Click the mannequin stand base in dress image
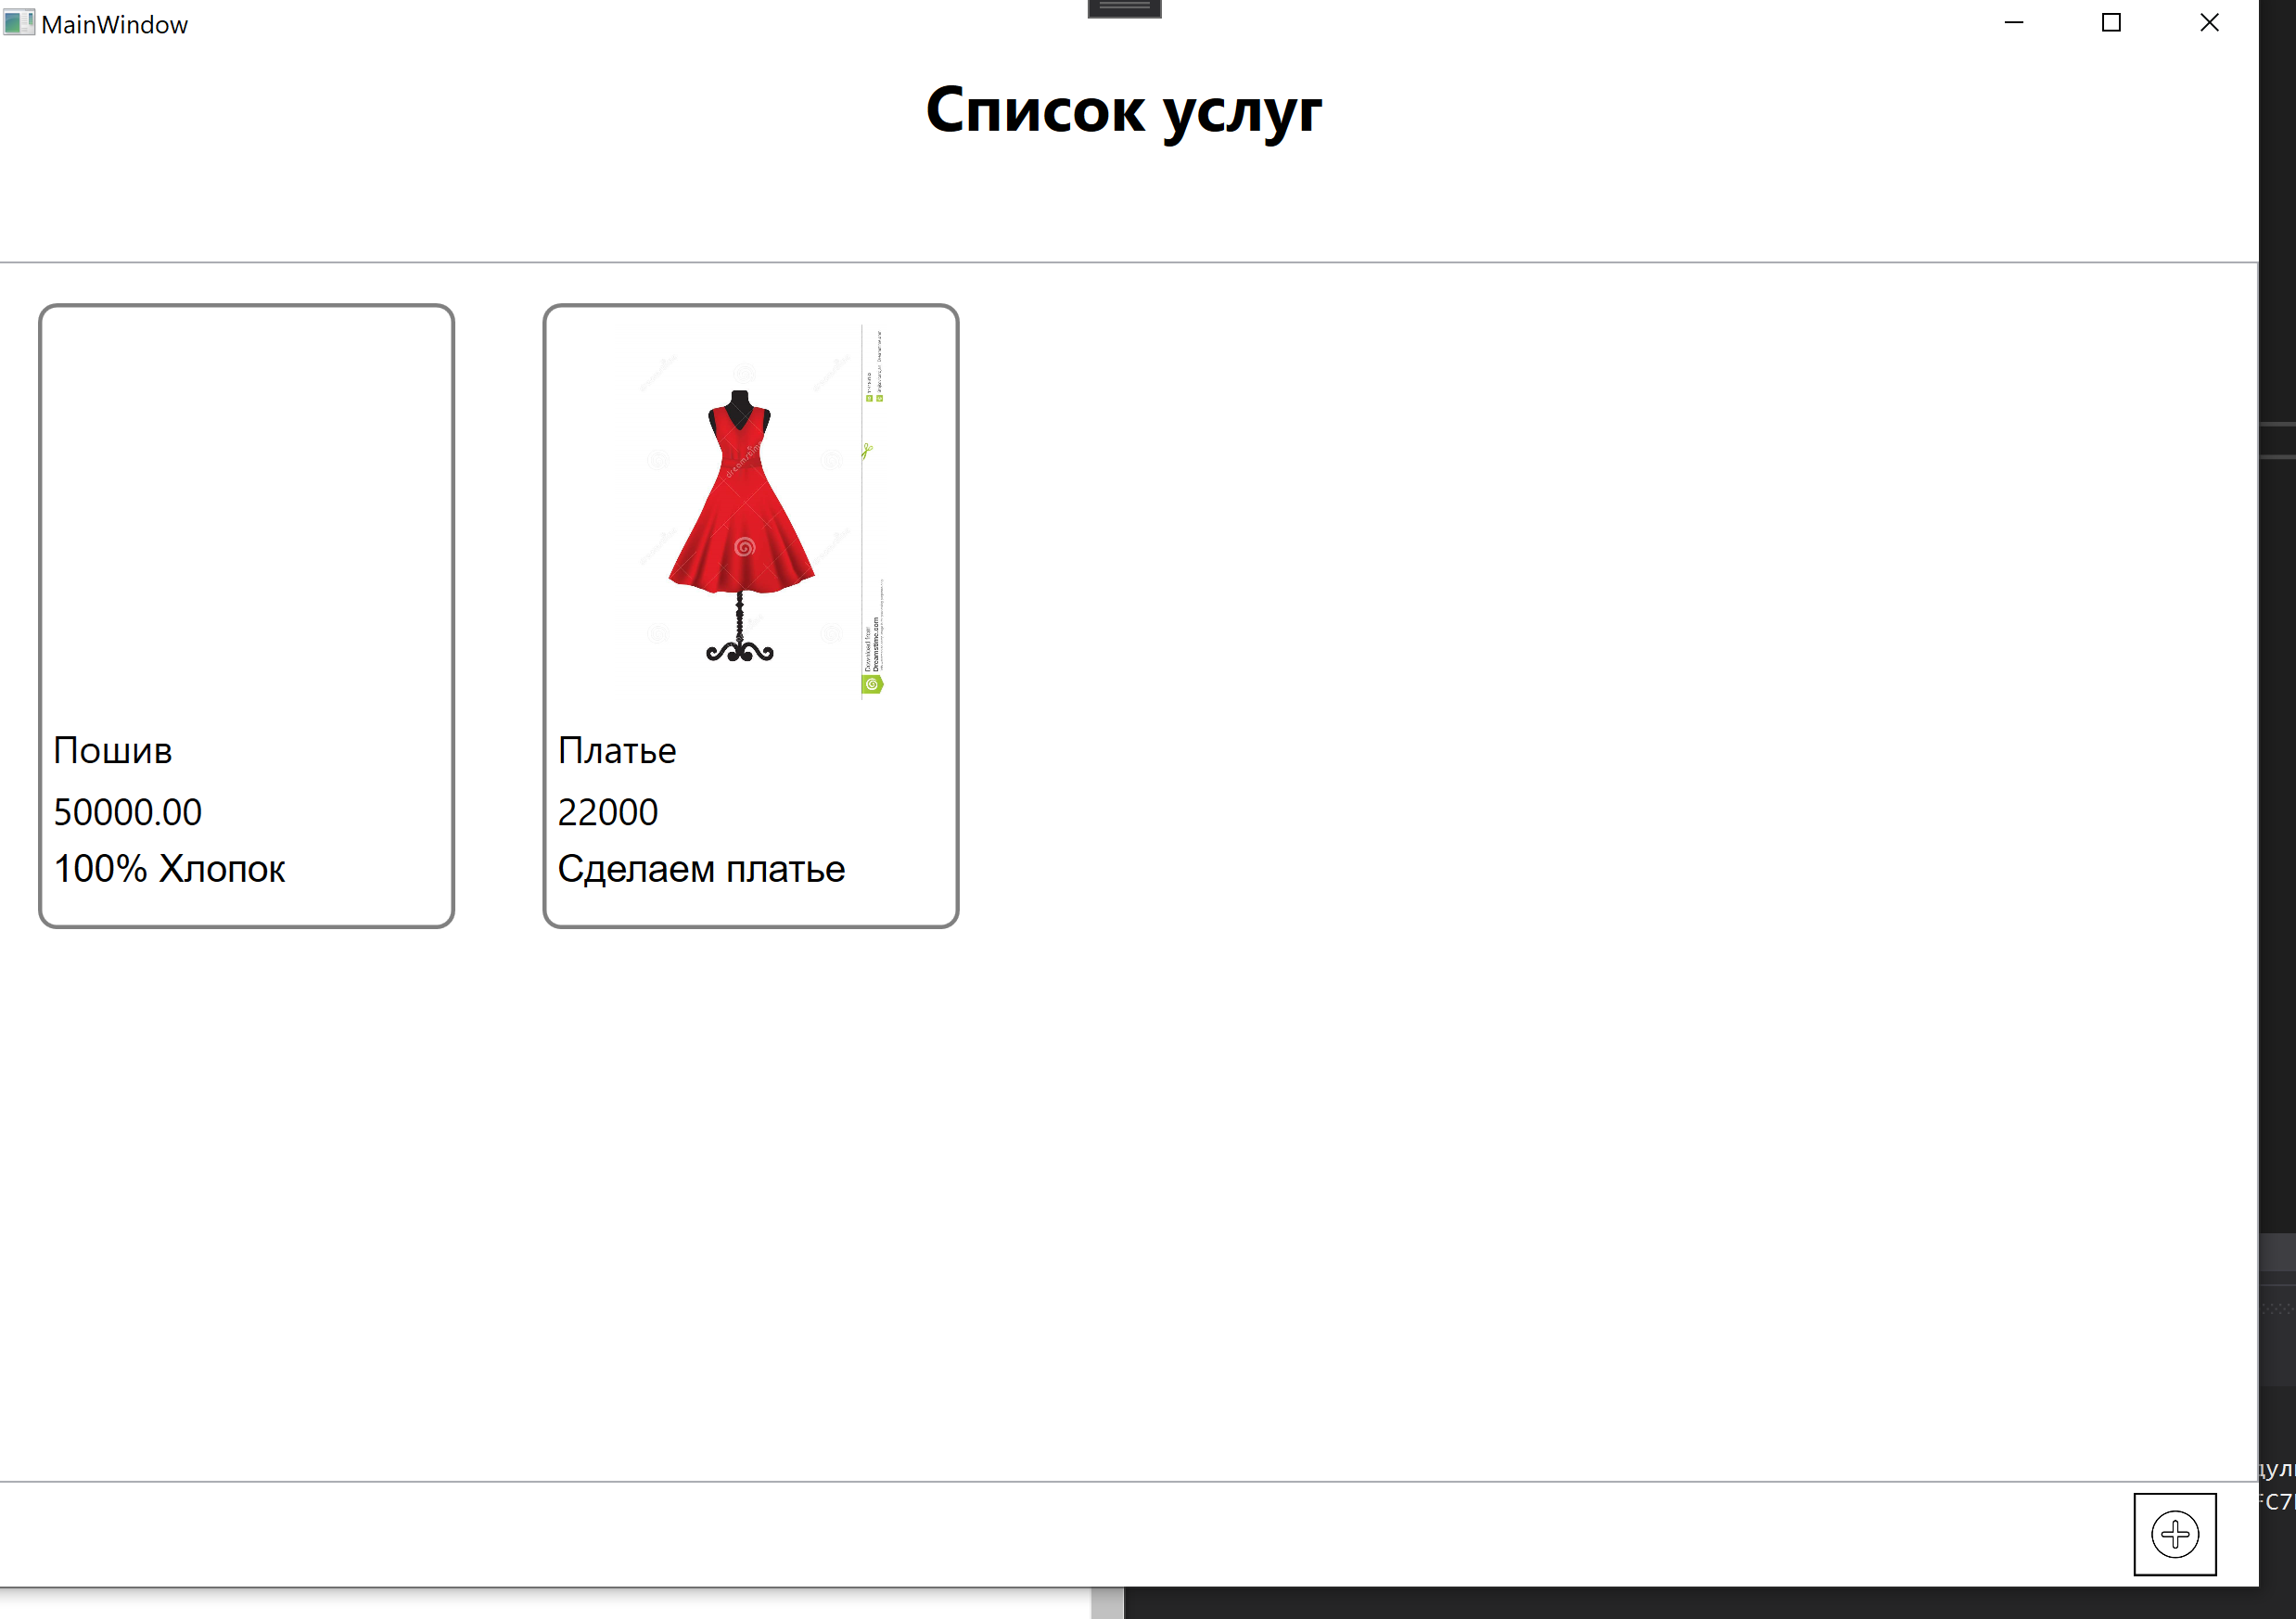Image resolution: width=2296 pixels, height=1619 pixels. pyautogui.click(x=739, y=652)
